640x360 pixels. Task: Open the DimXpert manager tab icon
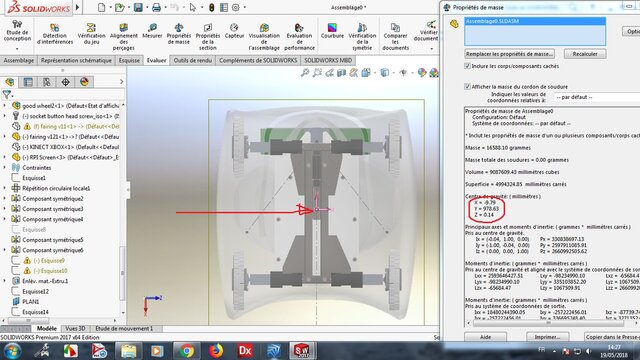[65, 82]
